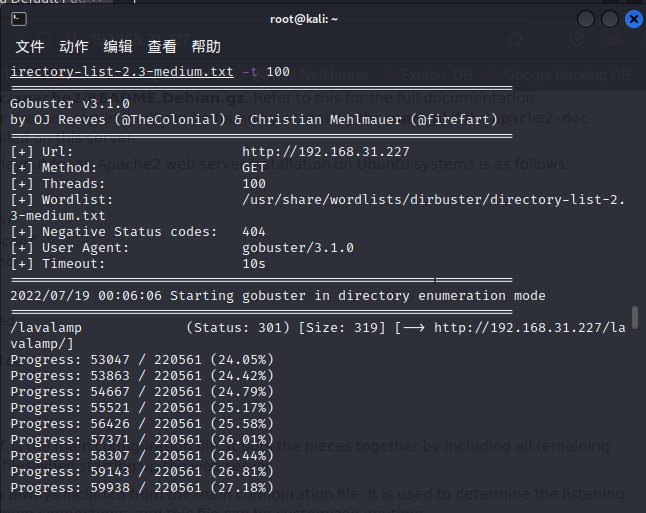
Task: Click the terminal maximize circle button
Action: point(610,19)
